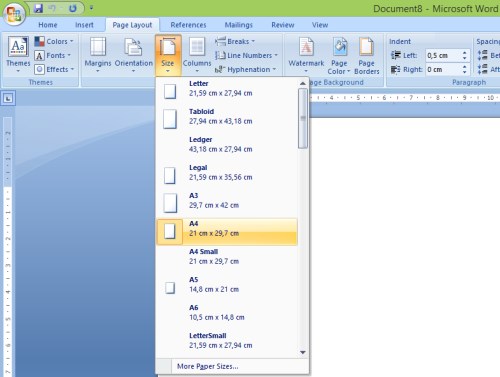Click the horizontal ruler
Screen dimensions: 500x377
(x=404, y=98)
